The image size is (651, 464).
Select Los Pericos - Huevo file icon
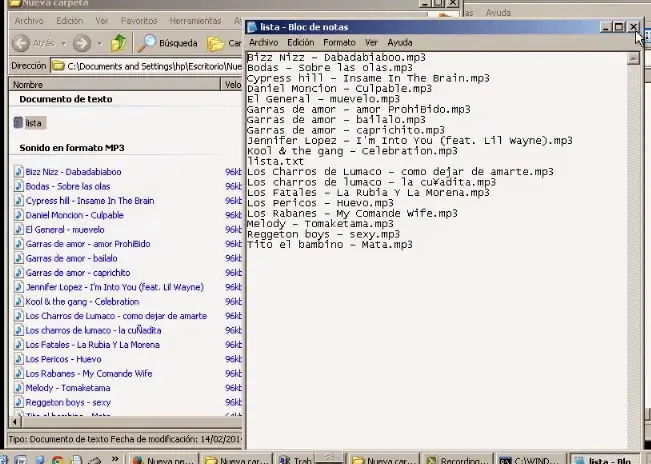pyautogui.click(x=18, y=359)
